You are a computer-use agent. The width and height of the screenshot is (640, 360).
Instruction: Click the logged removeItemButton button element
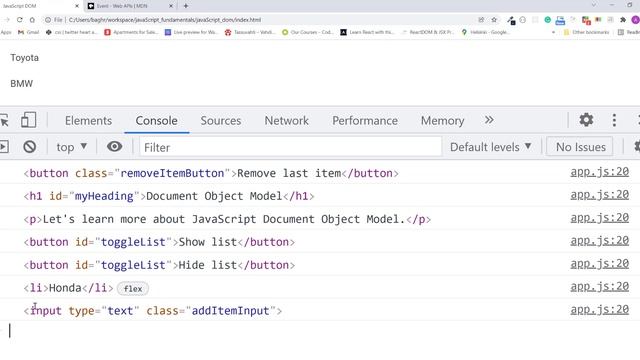211,173
